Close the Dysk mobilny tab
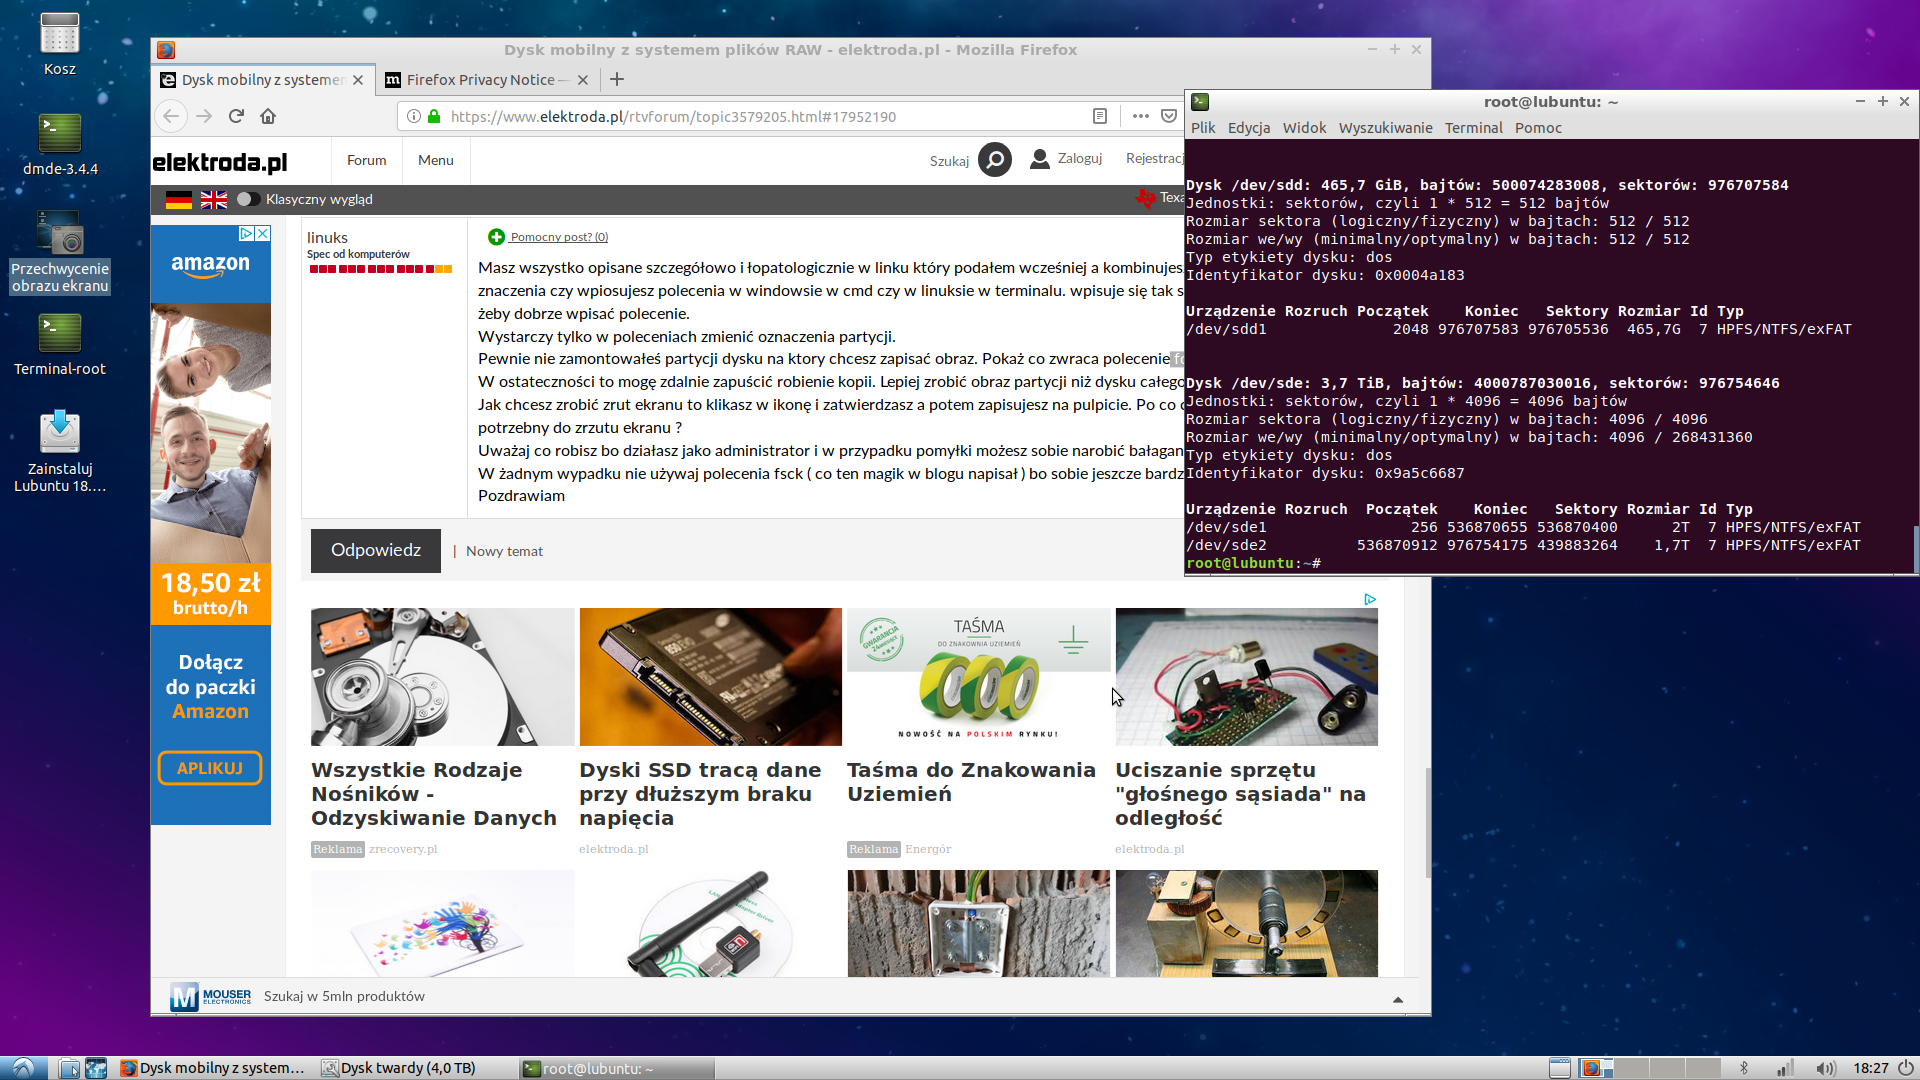This screenshot has width=1920, height=1080. (358, 80)
